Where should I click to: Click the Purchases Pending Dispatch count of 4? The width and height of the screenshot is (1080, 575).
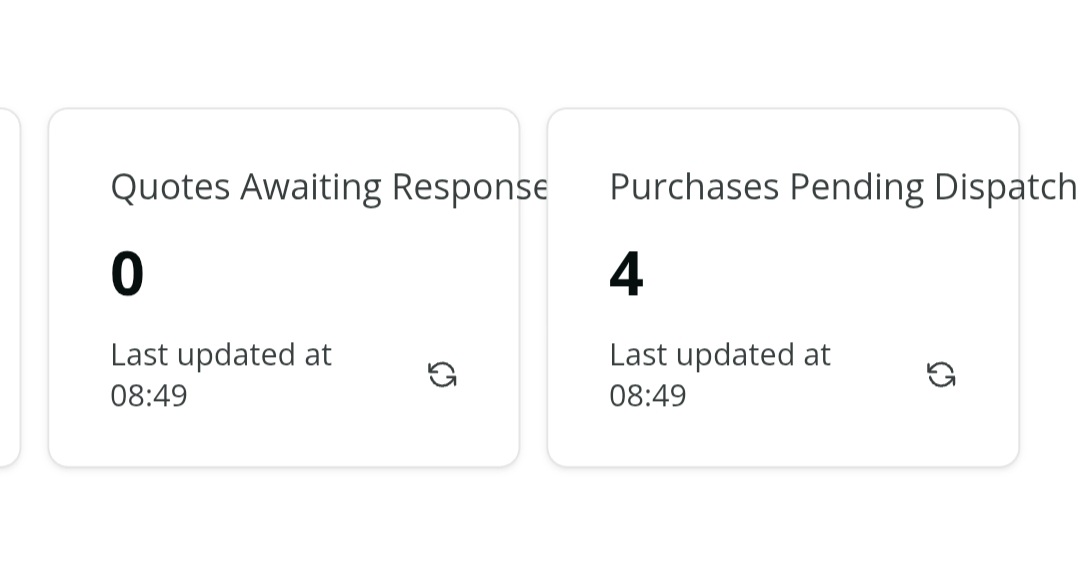(x=626, y=274)
